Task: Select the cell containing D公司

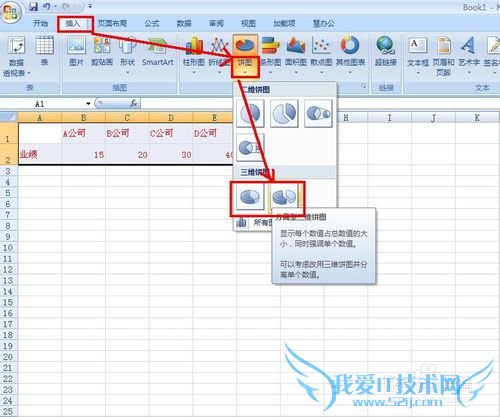Action: click(x=213, y=133)
